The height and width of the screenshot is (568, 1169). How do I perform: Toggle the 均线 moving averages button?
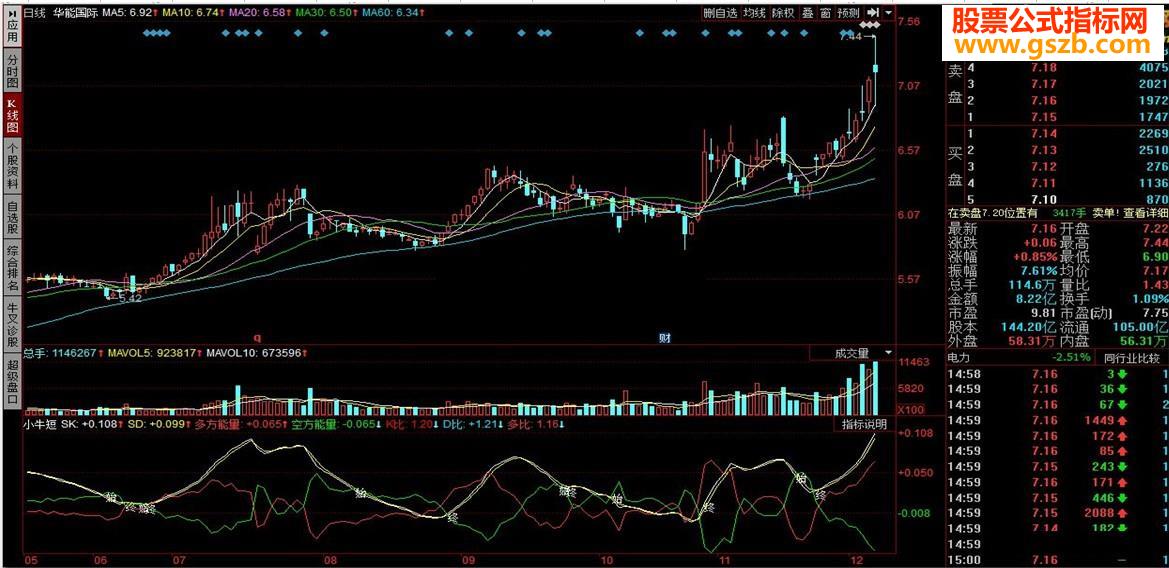pos(754,13)
